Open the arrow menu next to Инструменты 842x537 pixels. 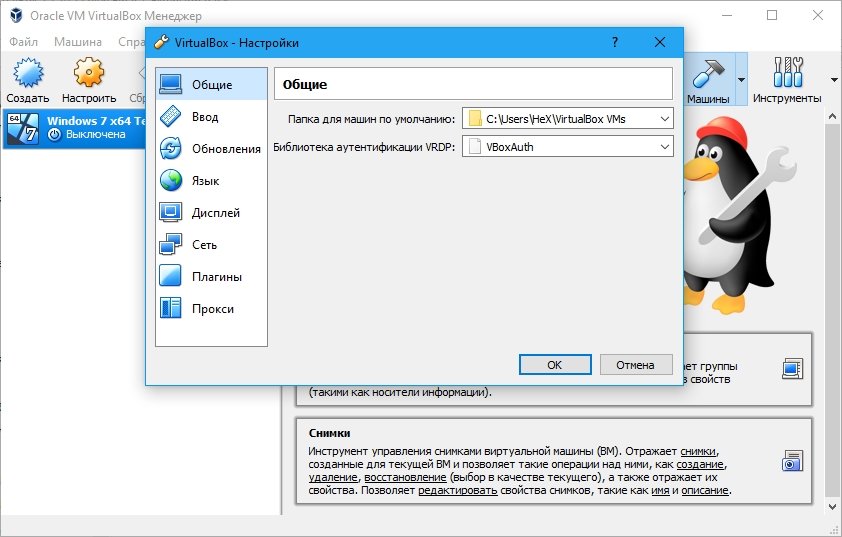[x=834, y=79]
